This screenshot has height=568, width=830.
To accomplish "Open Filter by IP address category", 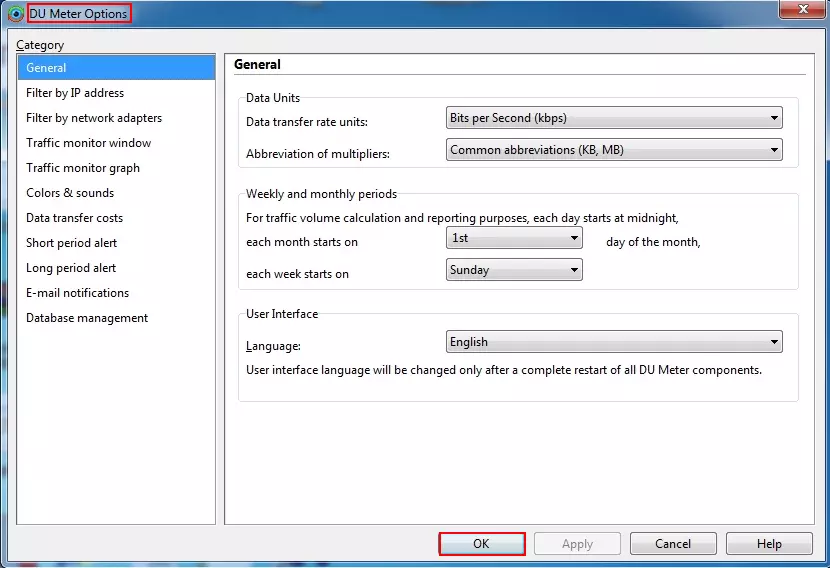I will click(116, 93).
